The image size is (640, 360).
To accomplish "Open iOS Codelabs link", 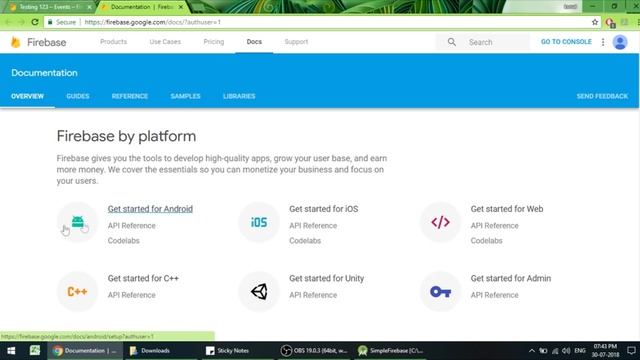I will pyautogui.click(x=305, y=241).
